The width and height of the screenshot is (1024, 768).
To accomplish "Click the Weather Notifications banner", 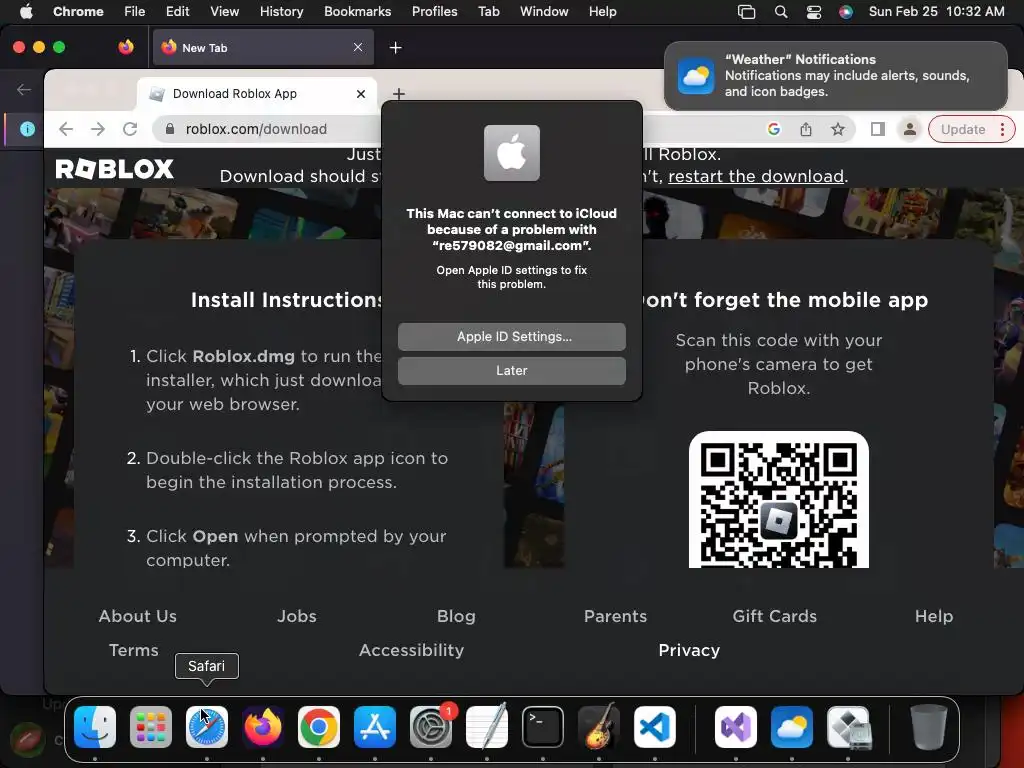I will pos(836,76).
